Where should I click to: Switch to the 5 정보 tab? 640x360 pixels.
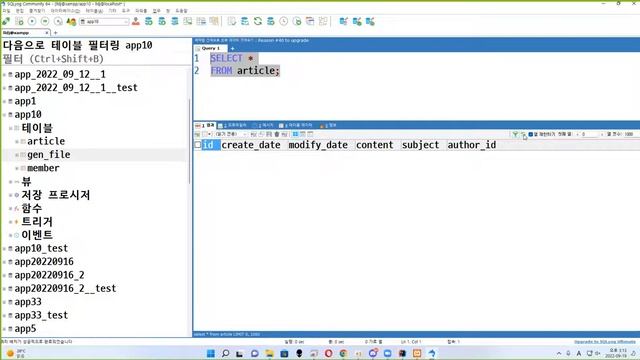click(x=328, y=125)
